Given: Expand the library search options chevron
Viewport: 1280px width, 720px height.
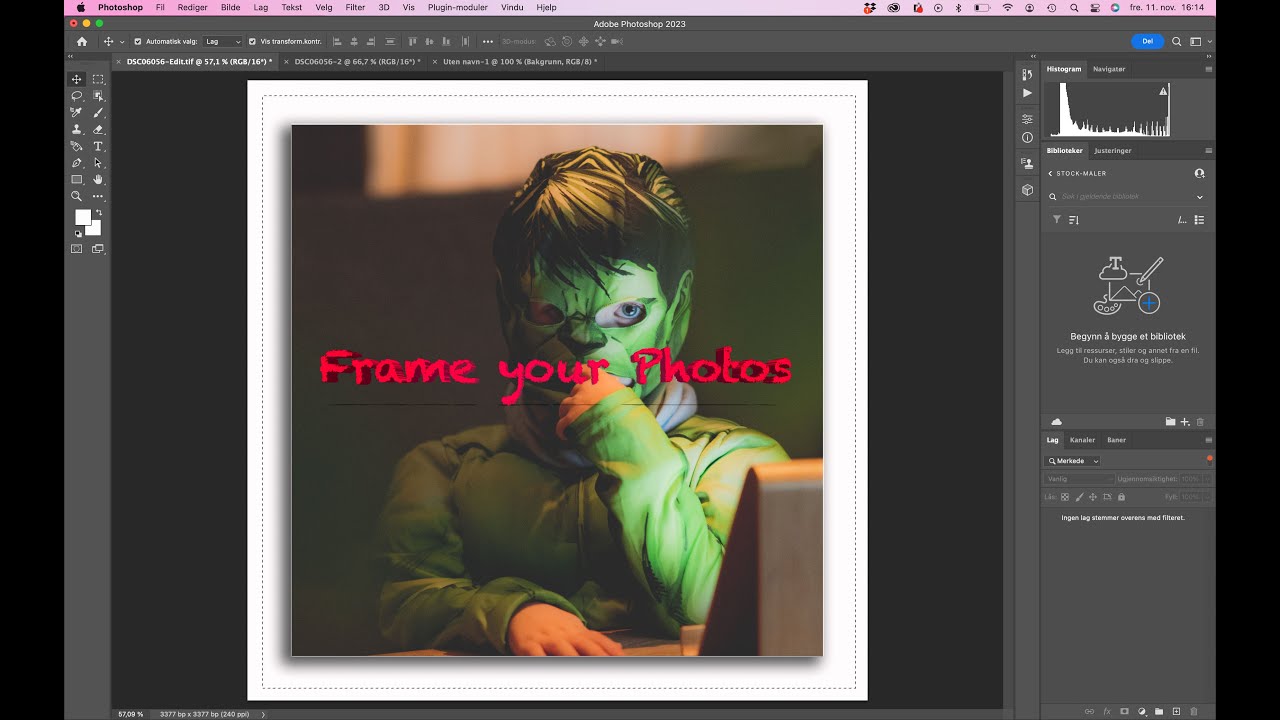Looking at the screenshot, I should [x=1200, y=197].
